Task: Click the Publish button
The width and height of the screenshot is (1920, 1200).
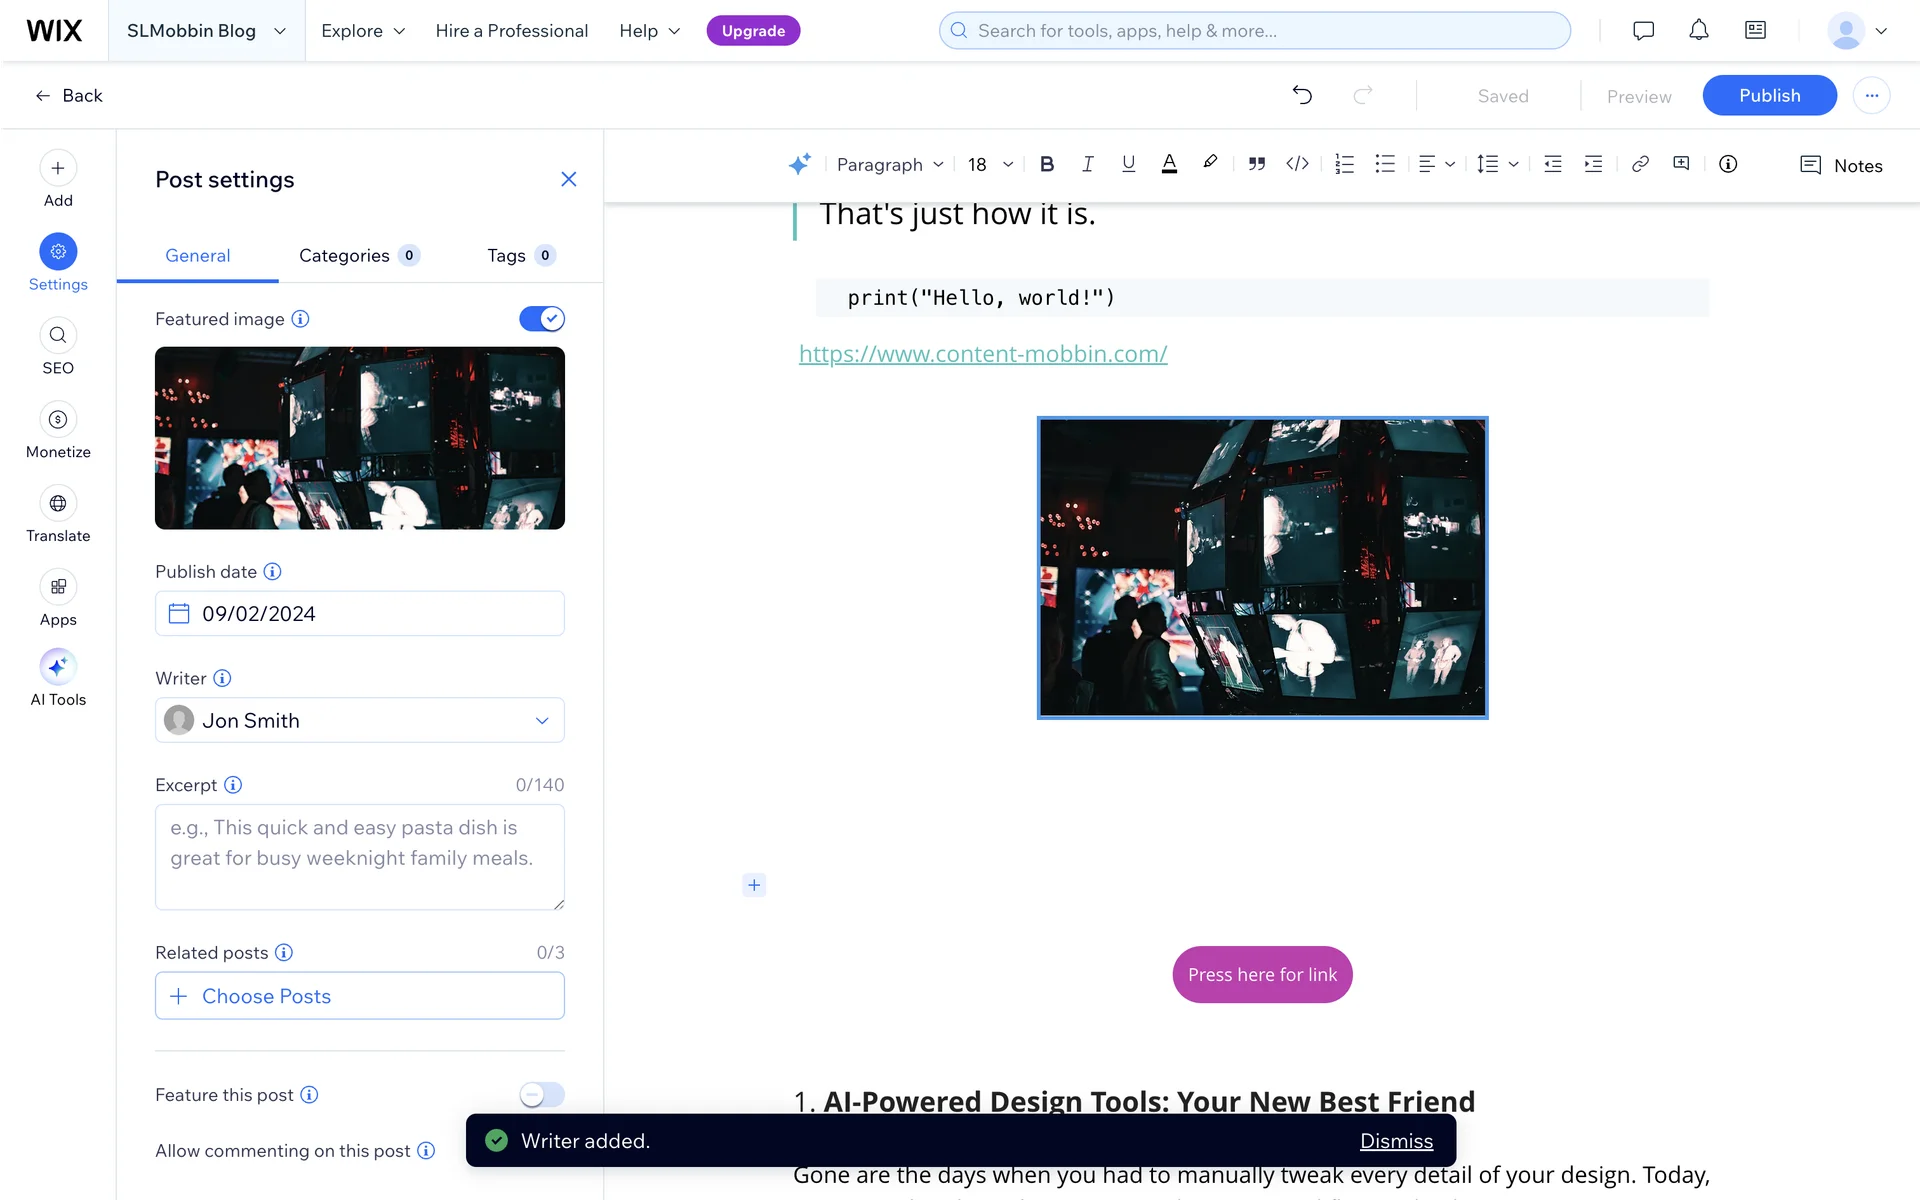Action: coord(1768,96)
